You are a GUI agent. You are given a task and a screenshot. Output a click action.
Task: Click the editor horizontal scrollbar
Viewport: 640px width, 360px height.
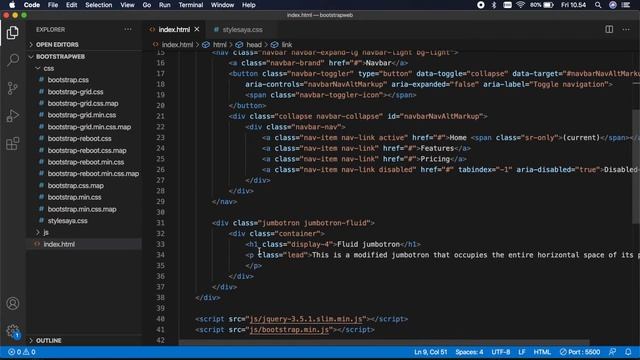point(384,342)
